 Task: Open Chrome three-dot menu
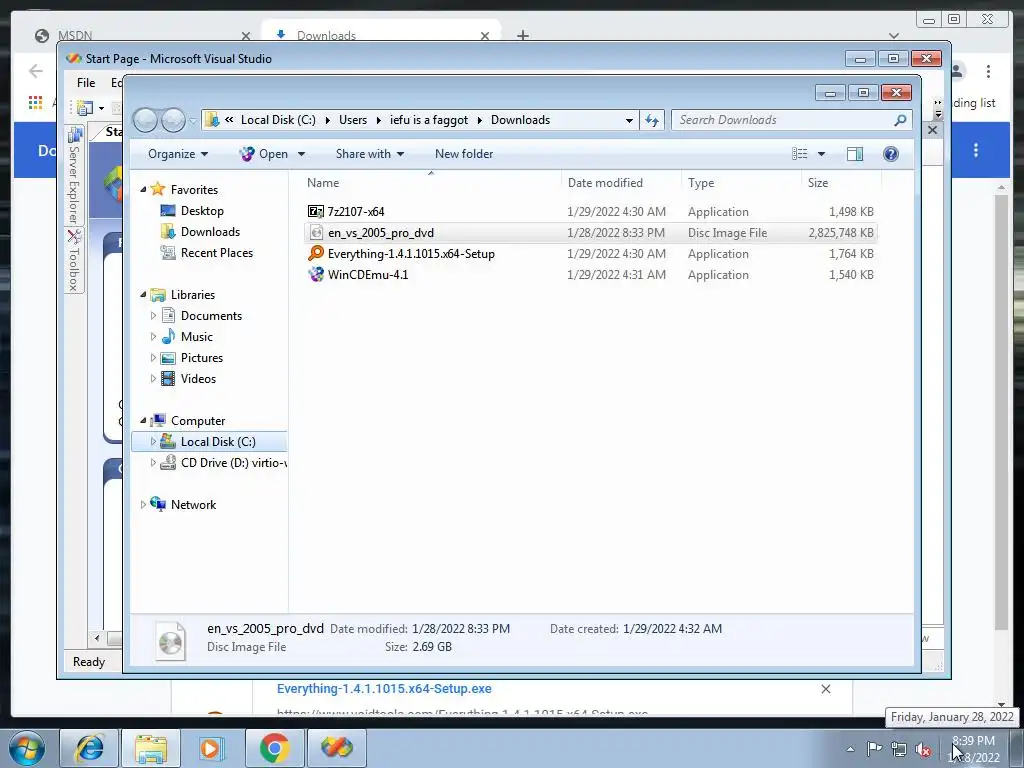click(988, 71)
